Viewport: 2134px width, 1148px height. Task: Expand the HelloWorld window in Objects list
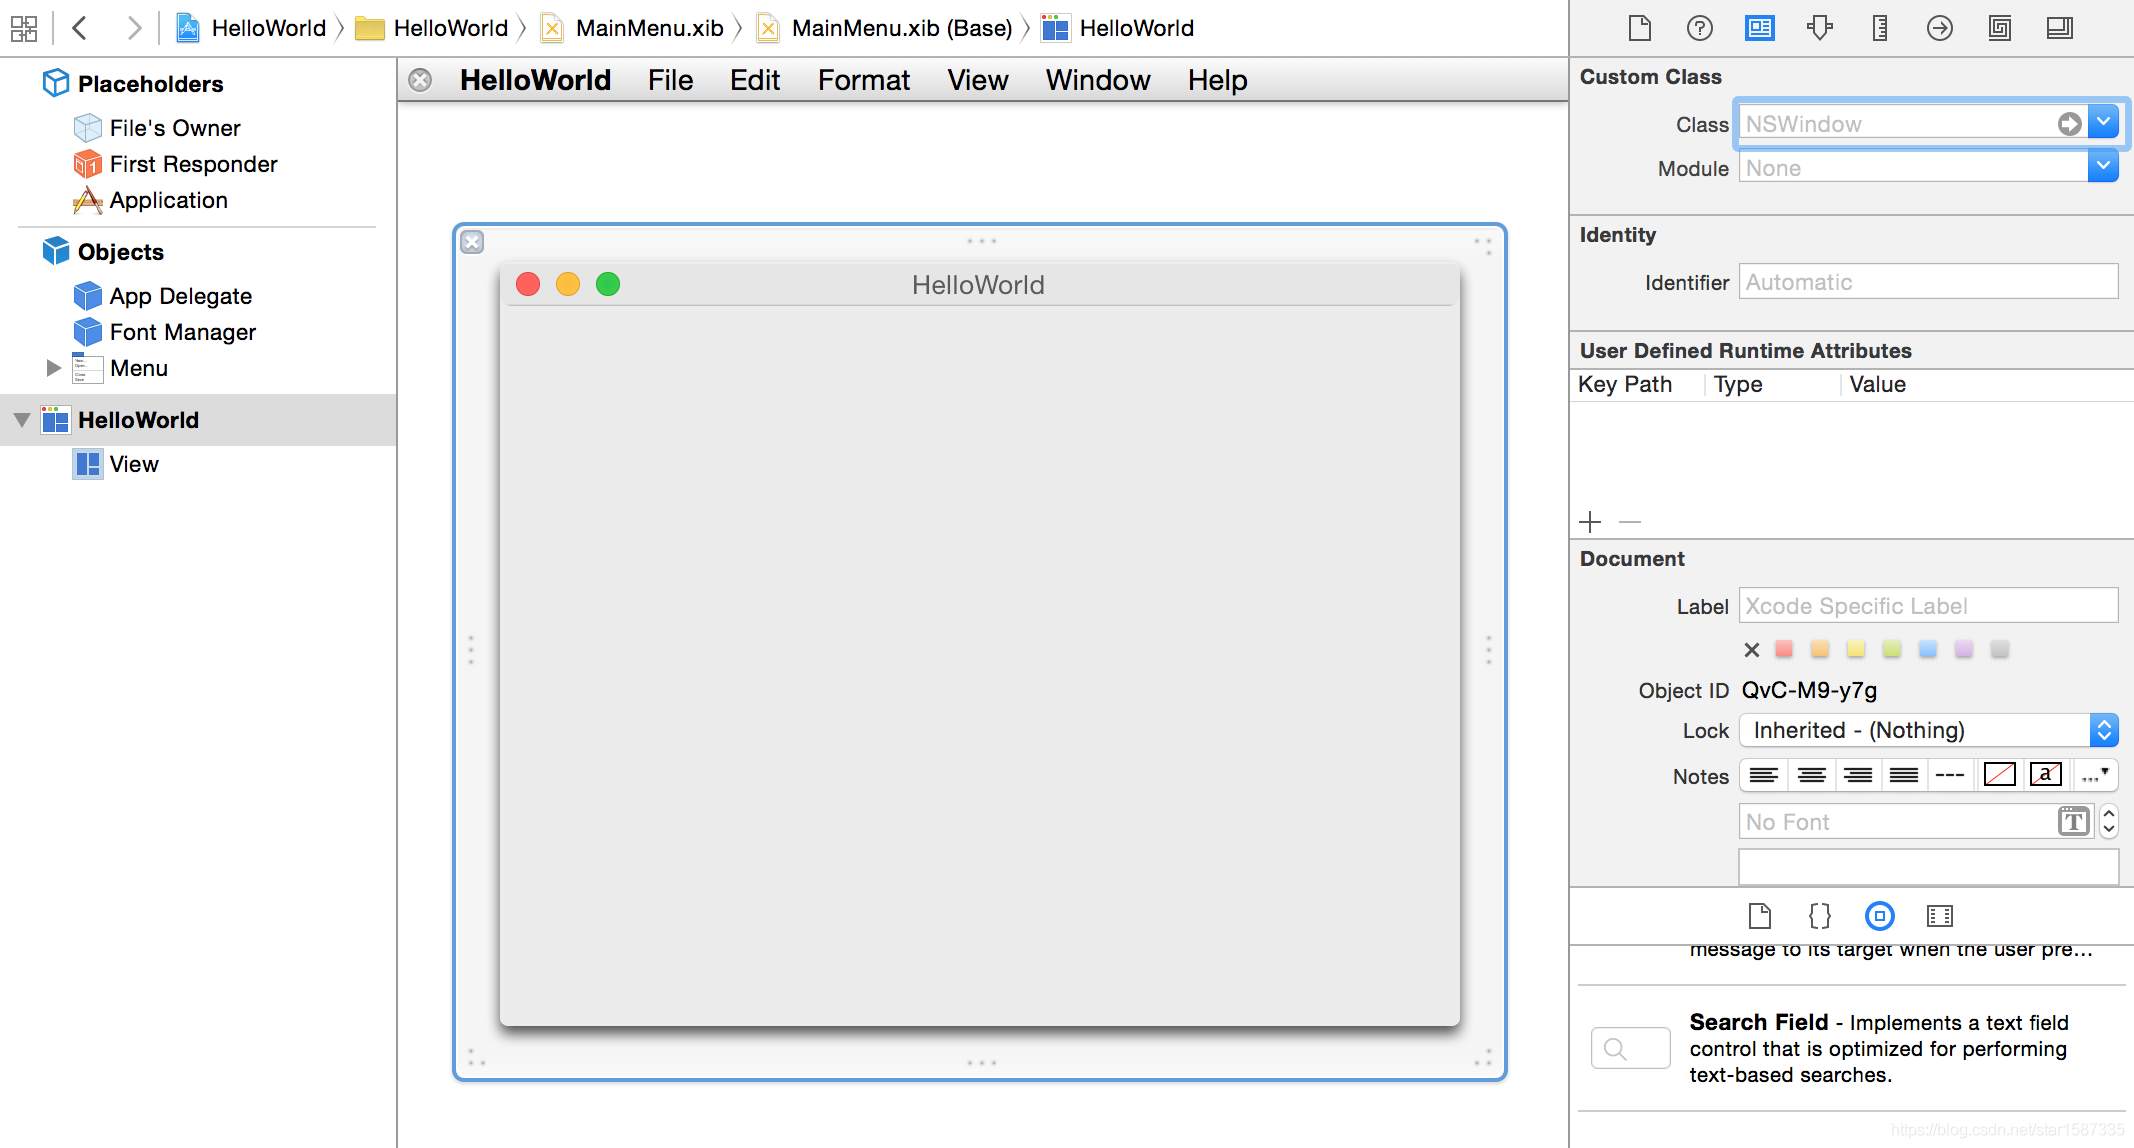click(23, 418)
